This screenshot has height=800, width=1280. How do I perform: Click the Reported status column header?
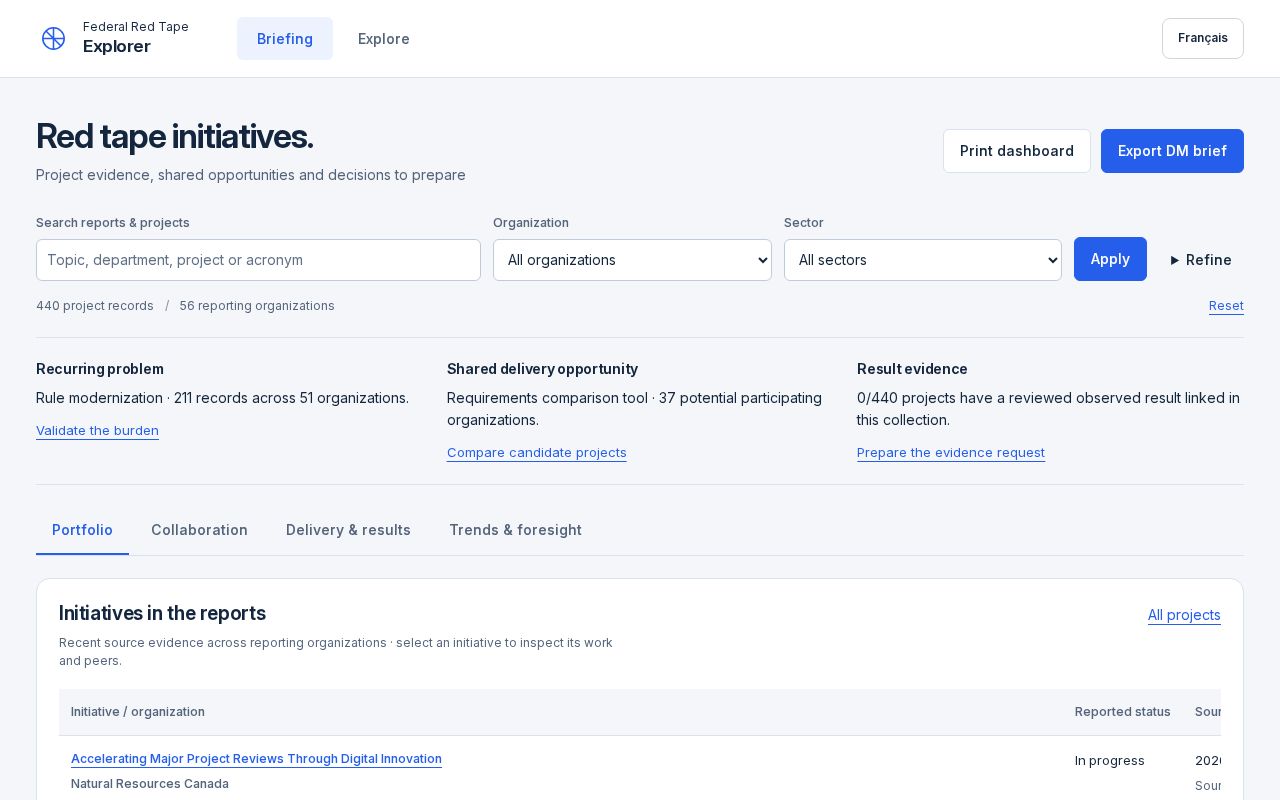coord(1122,712)
